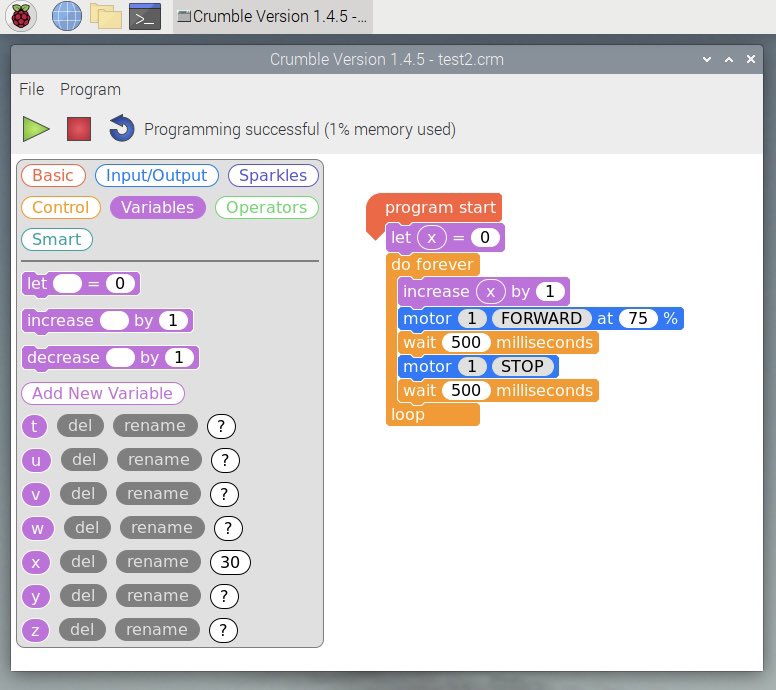Click the value 30 of variable x
Image resolution: width=776 pixels, height=690 pixels.
point(230,562)
